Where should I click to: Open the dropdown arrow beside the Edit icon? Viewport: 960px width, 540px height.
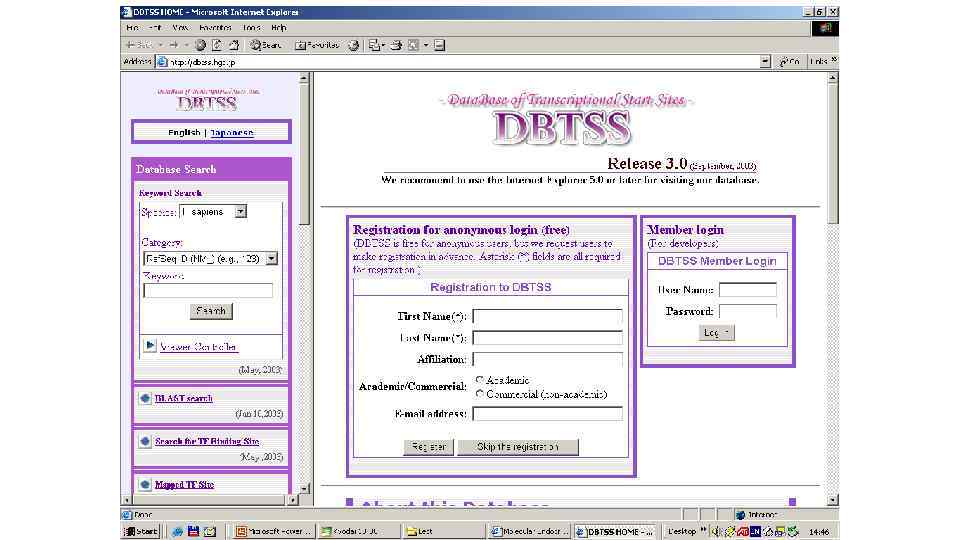point(426,45)
